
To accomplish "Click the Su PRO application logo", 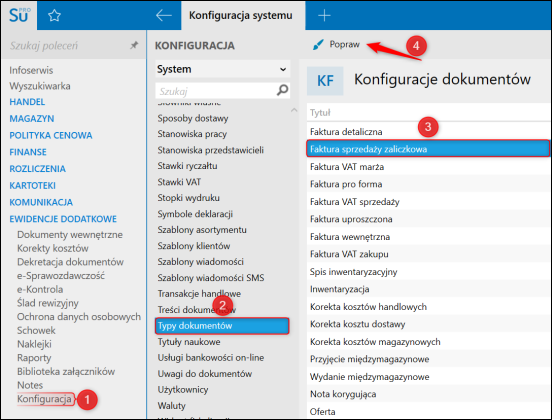I will click(x=19, y=15).
